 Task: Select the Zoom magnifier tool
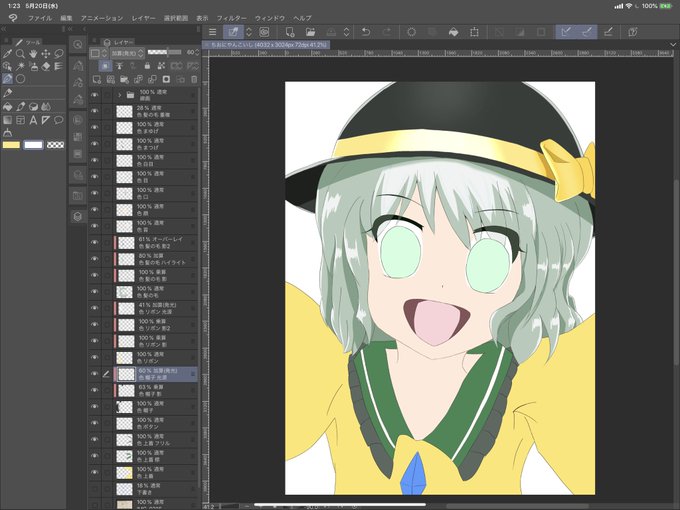click(x=20, y=54)
